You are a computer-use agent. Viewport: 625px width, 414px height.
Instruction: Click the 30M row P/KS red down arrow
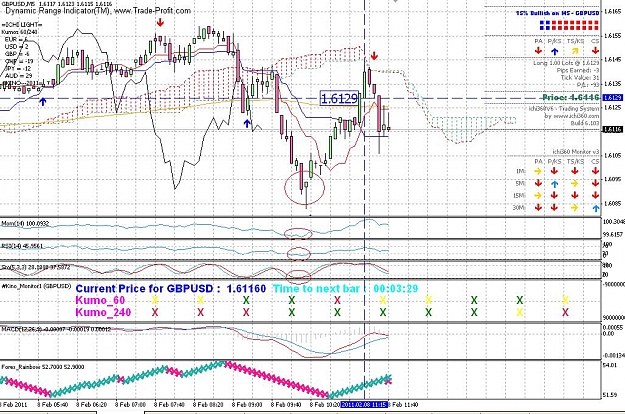click(x=554, y=208)
